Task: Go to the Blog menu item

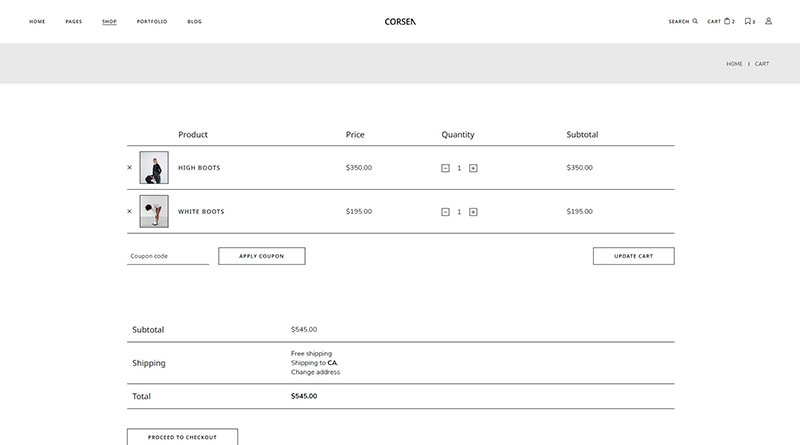Action: [194, 21]
